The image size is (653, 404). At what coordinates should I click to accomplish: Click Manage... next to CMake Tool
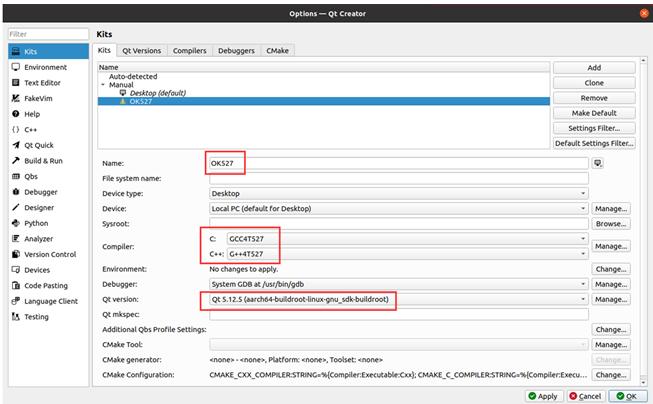pos(611,344)
